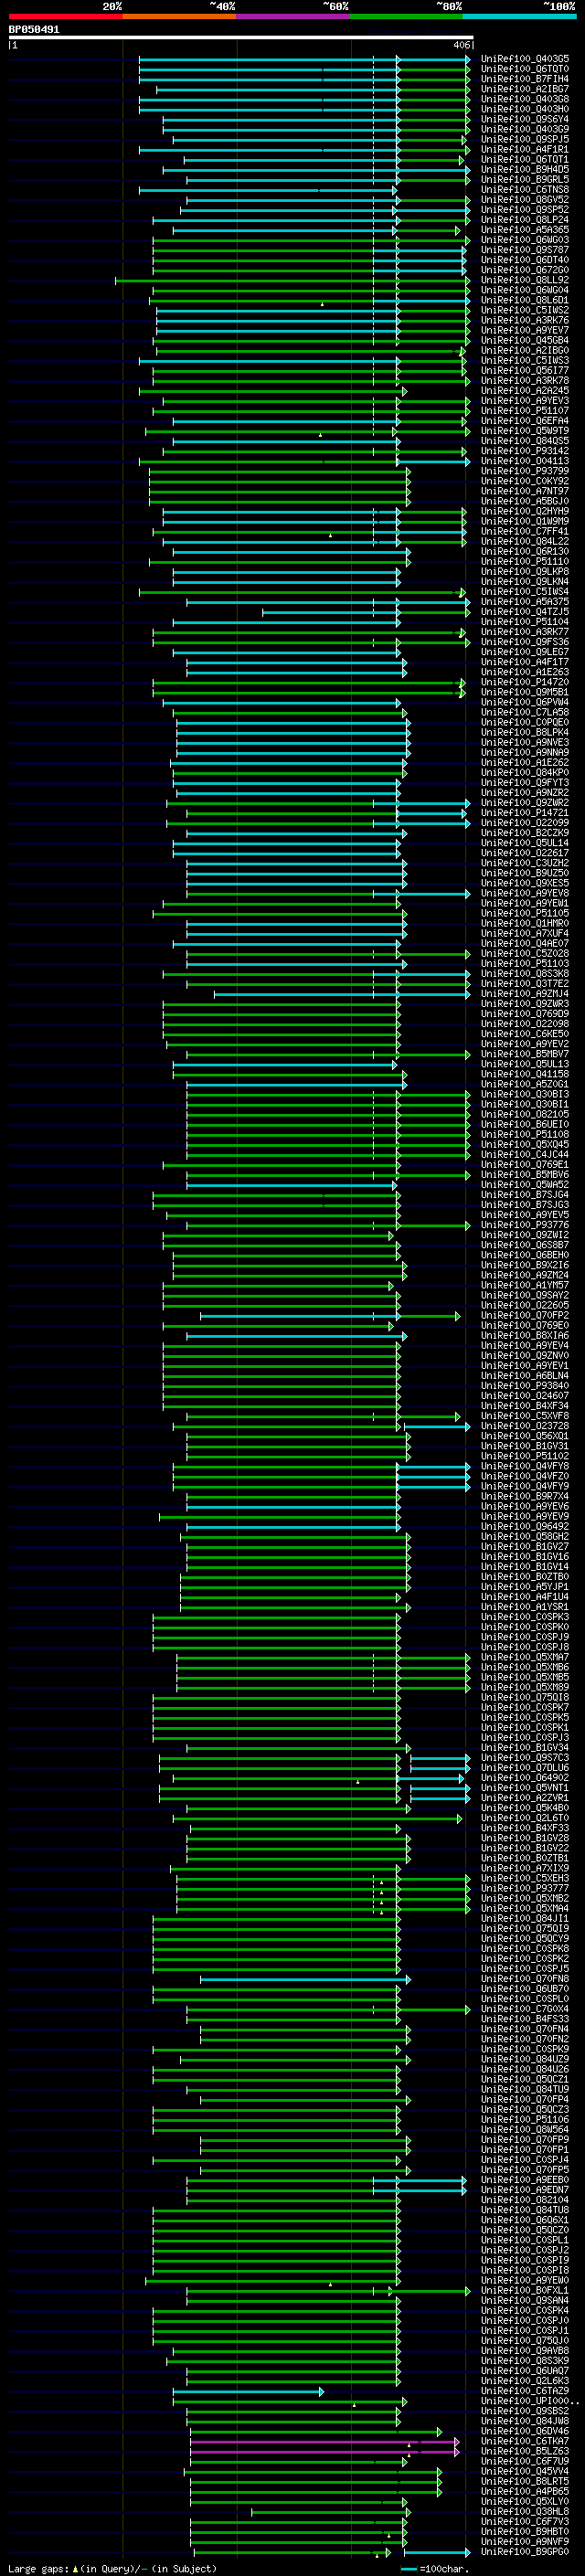This screenshot has height=2576, width=585.
Task: Open hit UniRef100_C6TNS8
Action: pos(525,190)
